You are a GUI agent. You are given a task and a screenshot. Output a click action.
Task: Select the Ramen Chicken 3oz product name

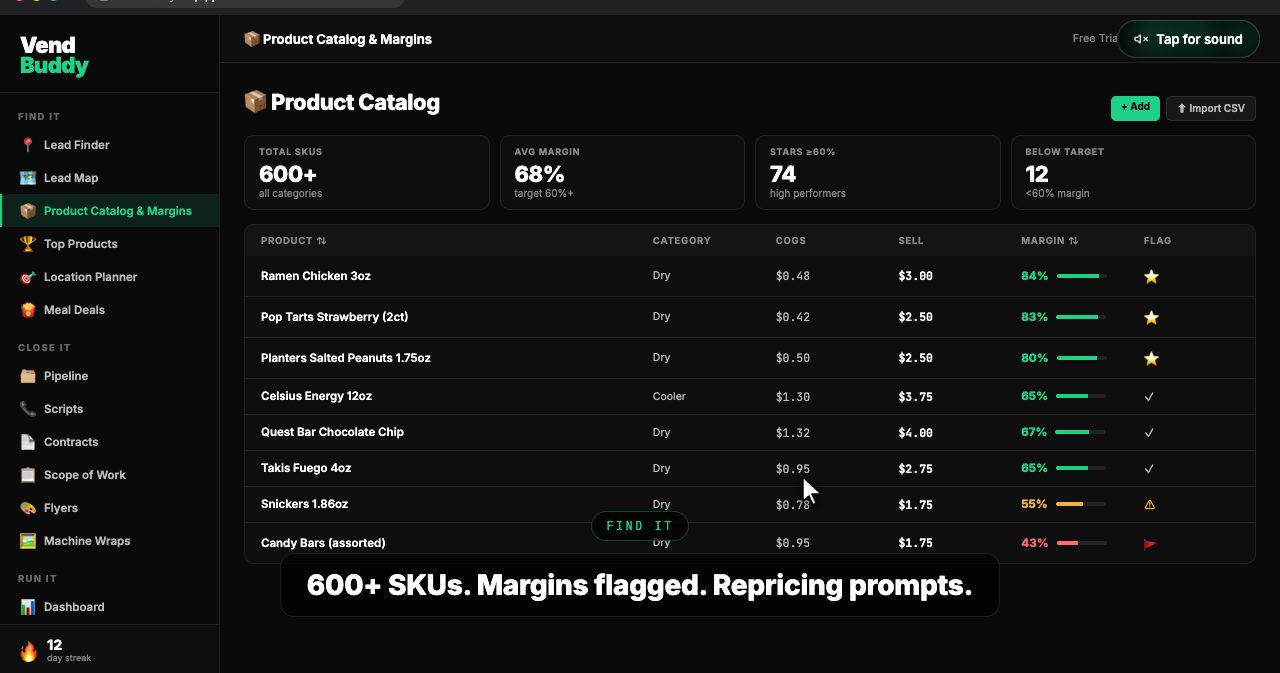click(315, 276)
